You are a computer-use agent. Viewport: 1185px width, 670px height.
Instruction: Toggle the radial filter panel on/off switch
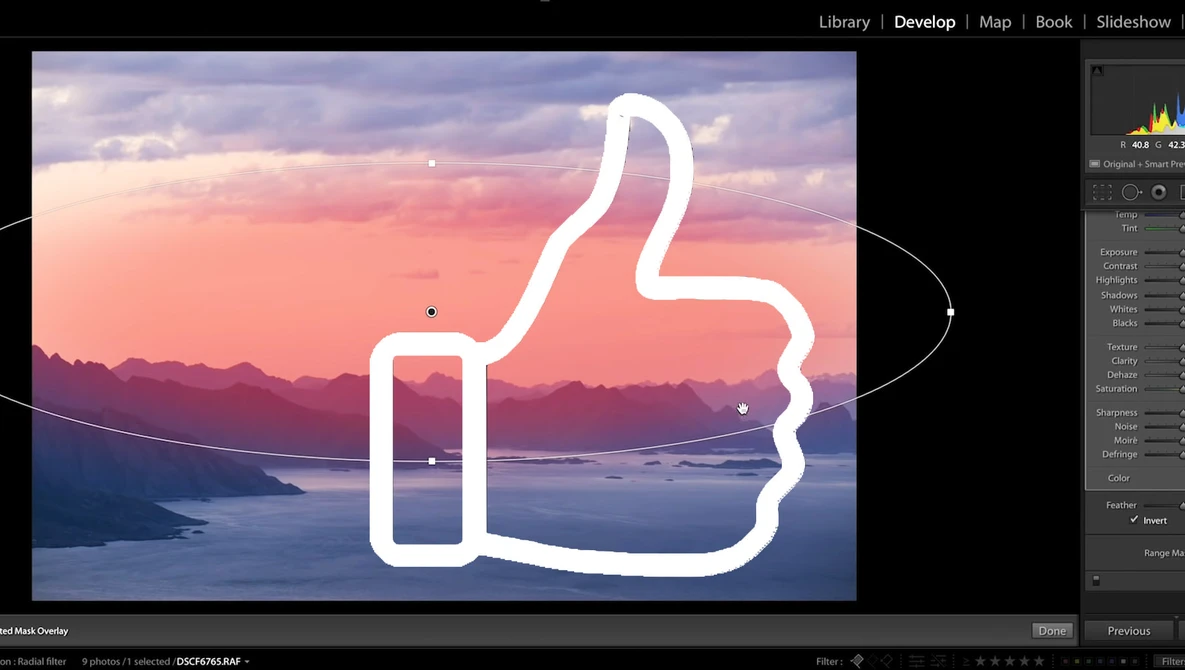[1096, 580]
